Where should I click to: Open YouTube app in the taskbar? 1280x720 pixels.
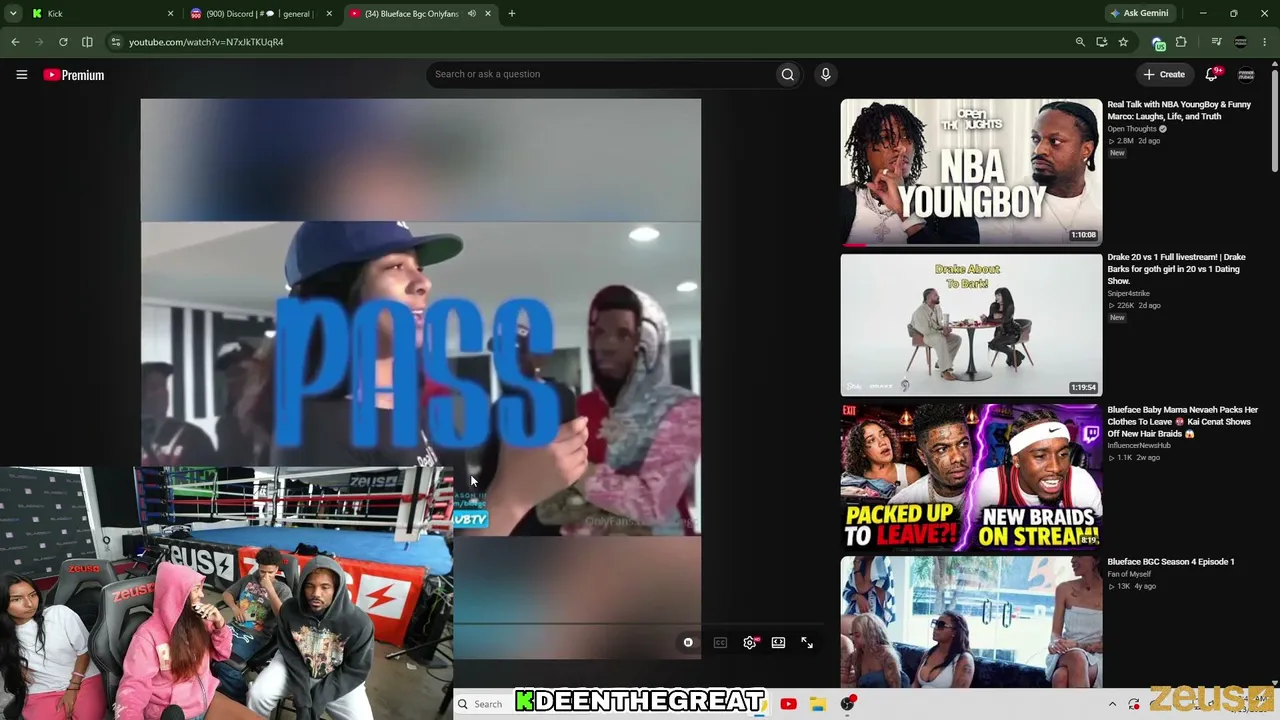pos(788,704)
